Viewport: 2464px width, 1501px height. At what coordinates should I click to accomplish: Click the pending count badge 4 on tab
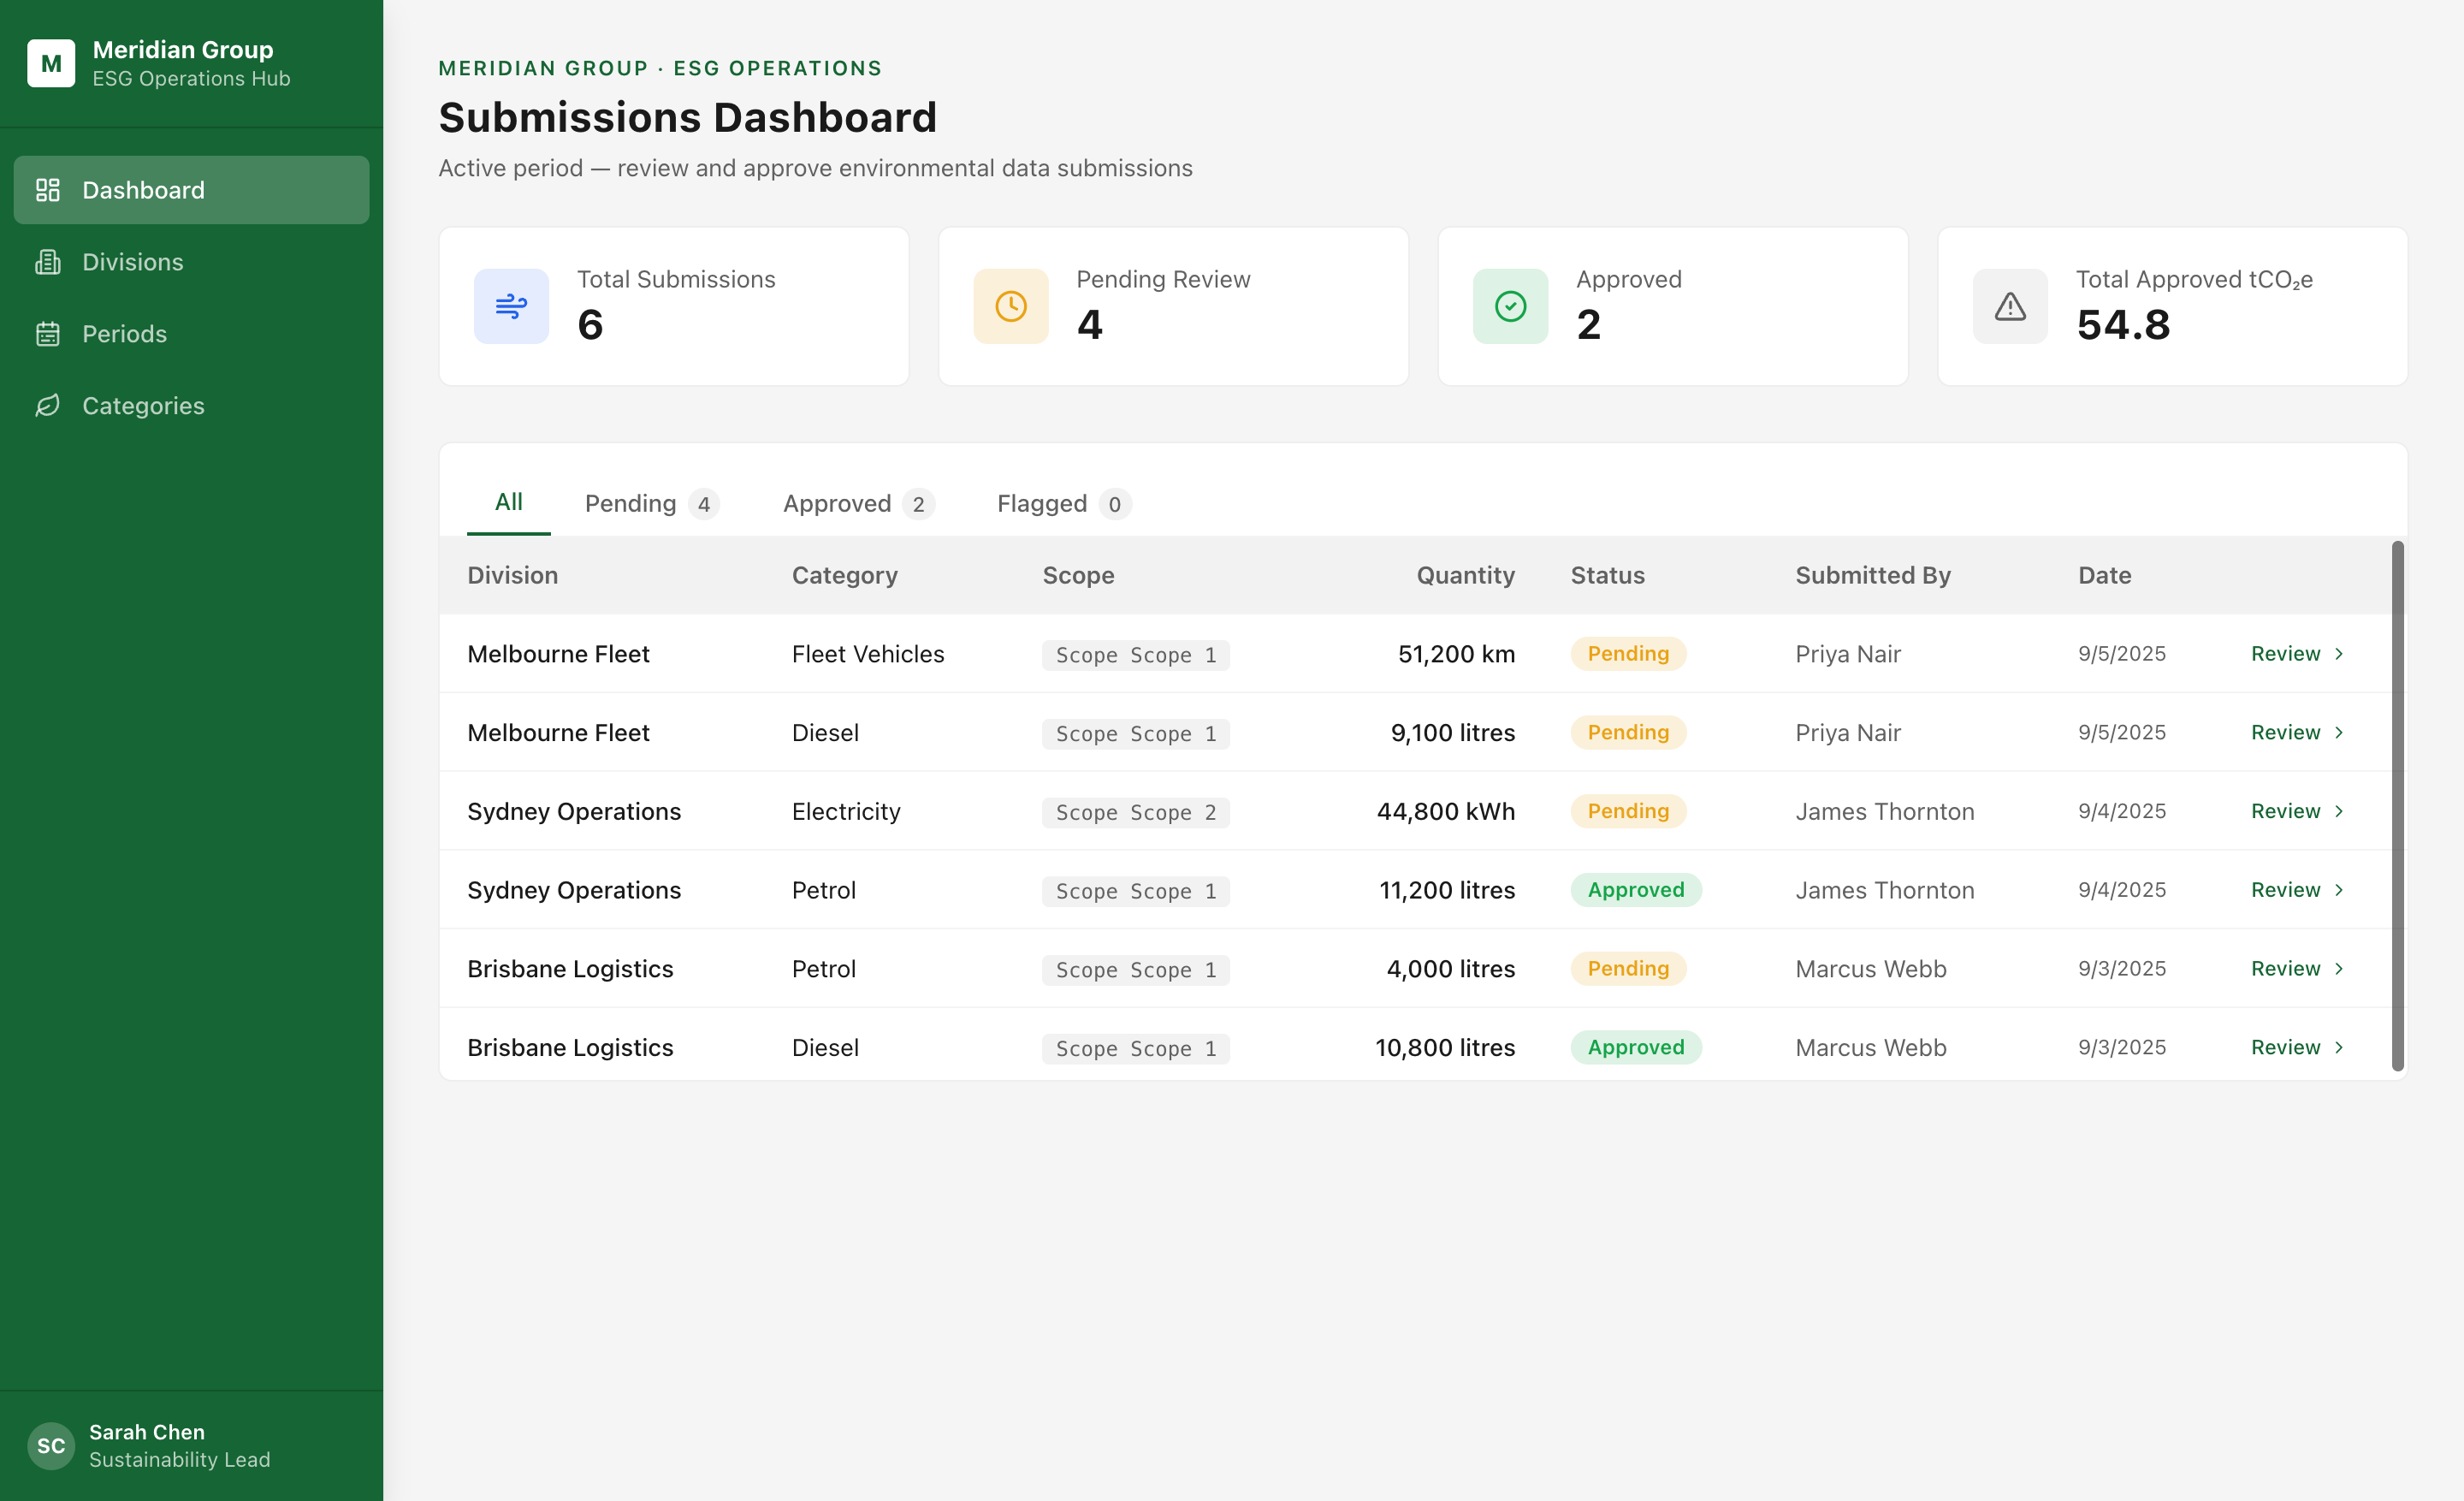704,504
